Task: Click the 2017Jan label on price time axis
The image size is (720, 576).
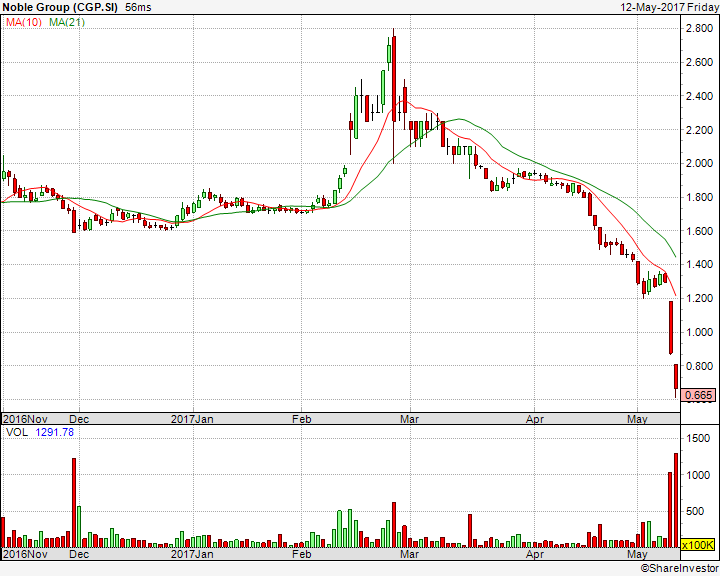Action: [x=192, y=419]
